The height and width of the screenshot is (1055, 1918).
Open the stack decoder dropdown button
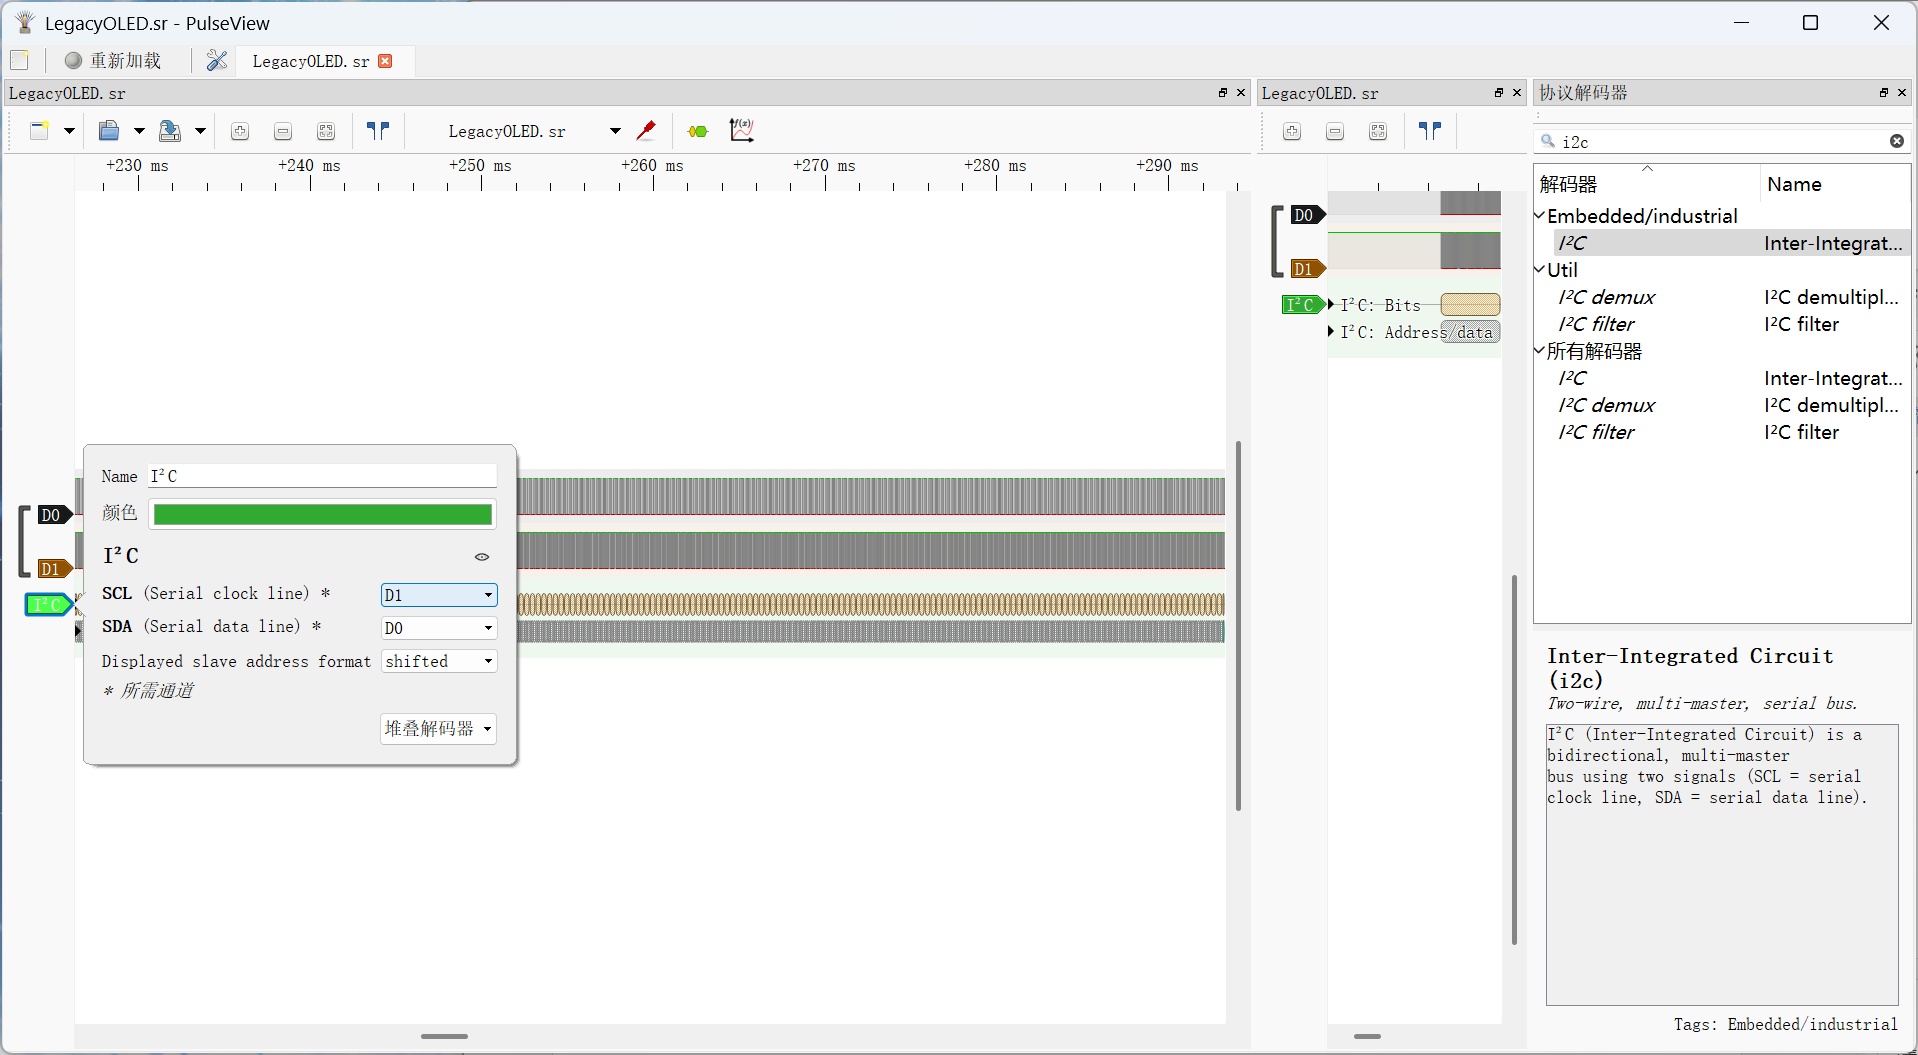438,729
